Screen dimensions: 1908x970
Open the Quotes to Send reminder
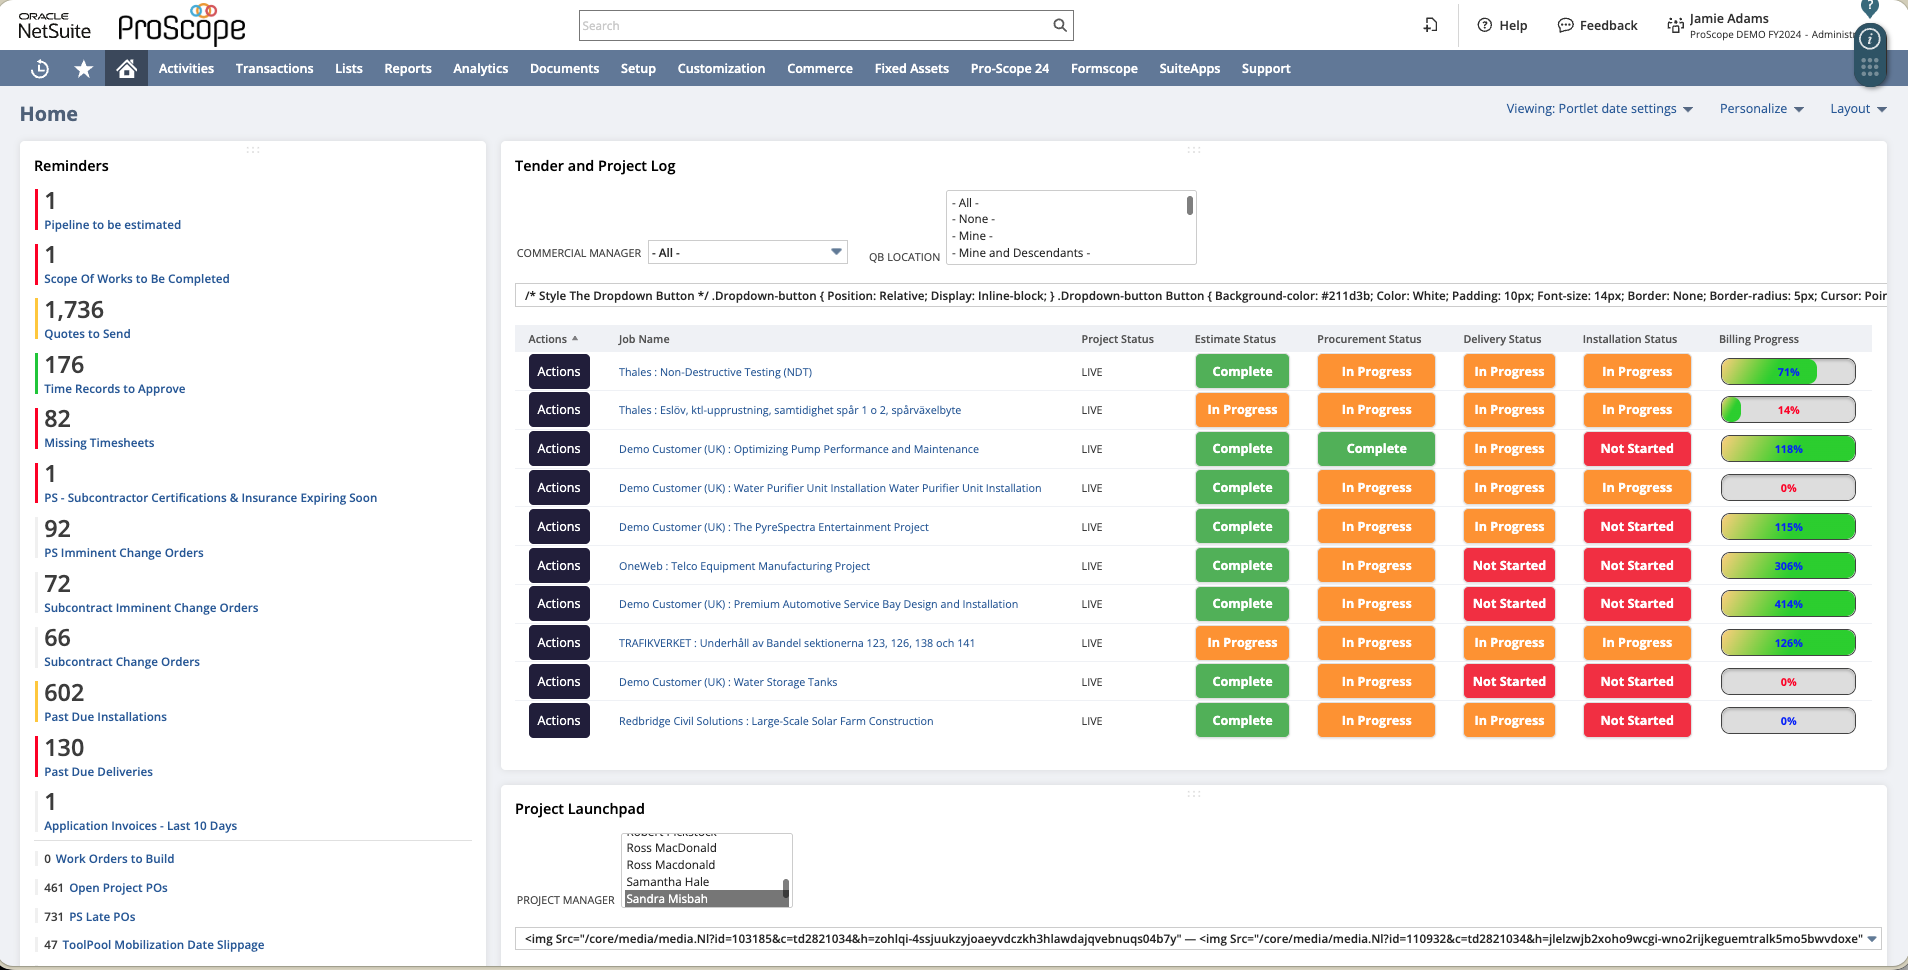[x=87, y=334]
